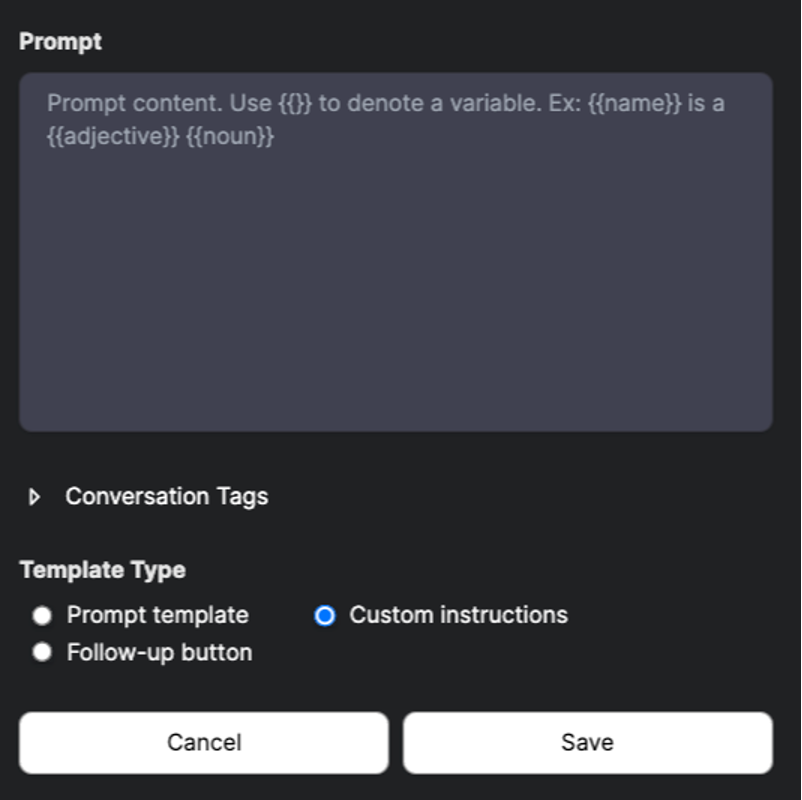Select Follow-up button template type

pos(42,652)
